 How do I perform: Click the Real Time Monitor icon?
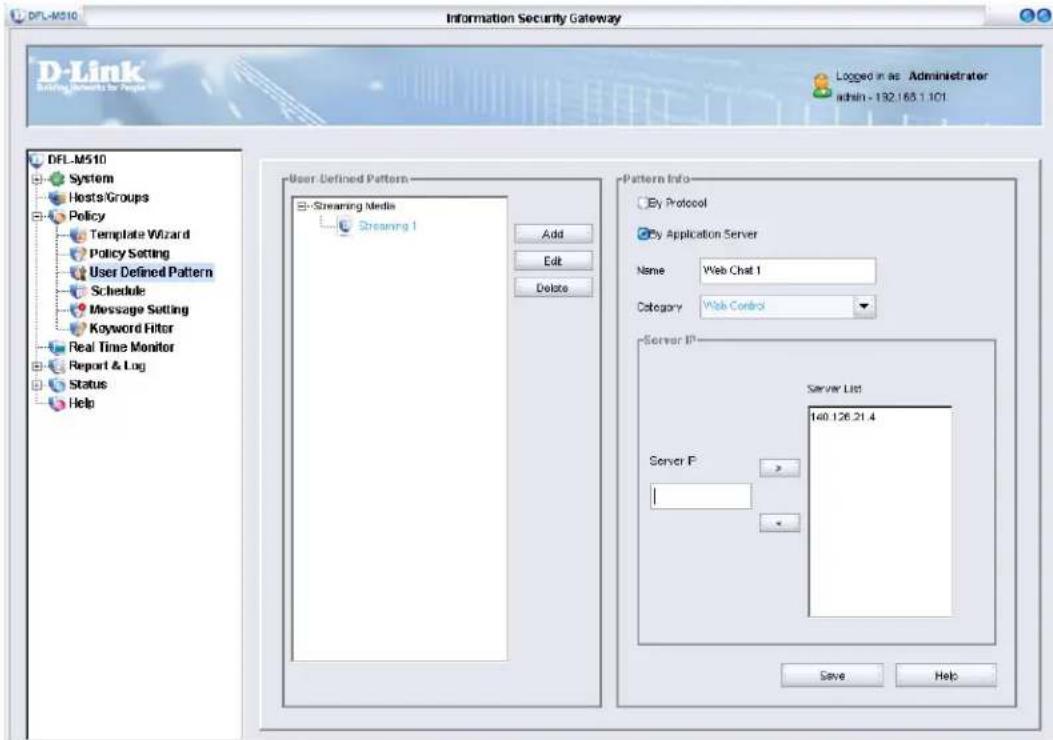pyautogui.click(x=57, y=347)
